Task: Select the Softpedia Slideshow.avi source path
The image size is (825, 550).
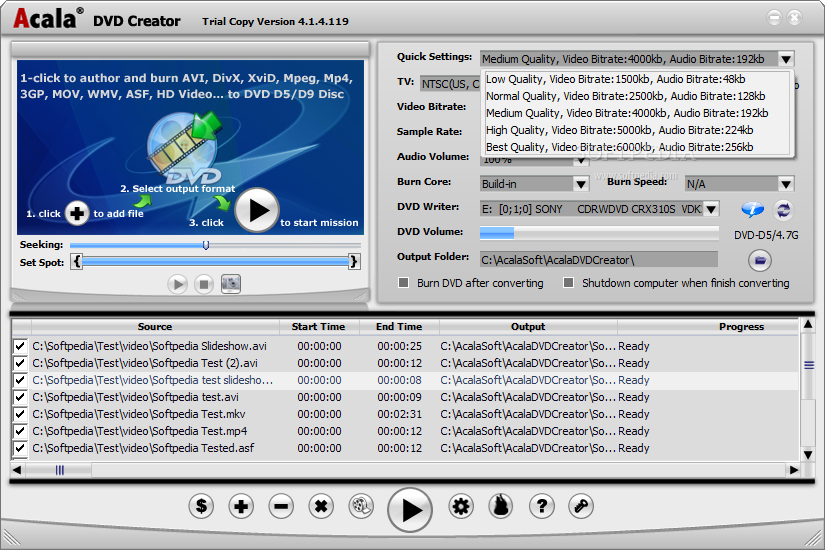Action: 149,346
